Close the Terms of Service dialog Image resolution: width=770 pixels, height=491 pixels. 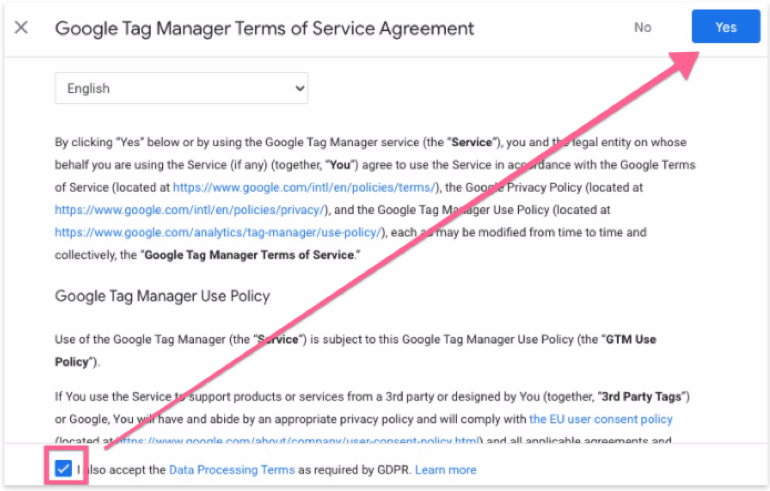pyautogui.click(x=22, y=27)
